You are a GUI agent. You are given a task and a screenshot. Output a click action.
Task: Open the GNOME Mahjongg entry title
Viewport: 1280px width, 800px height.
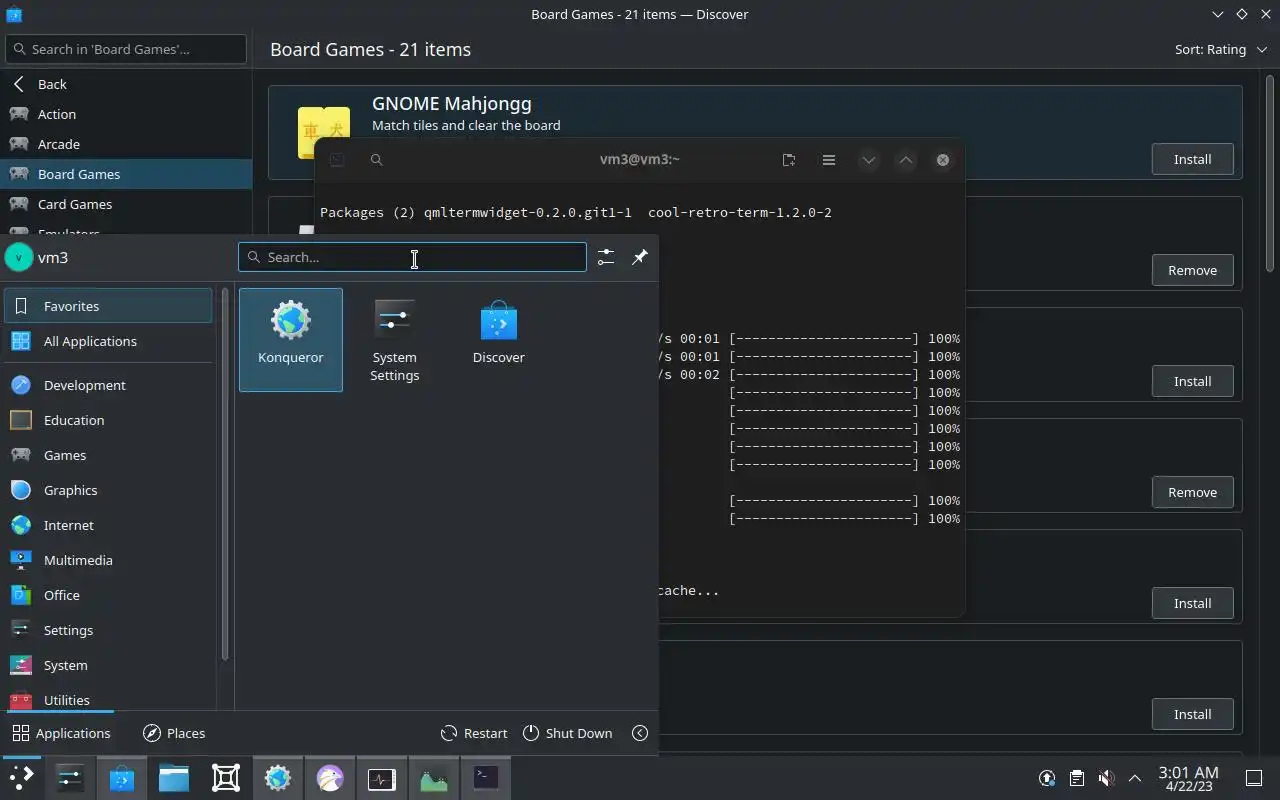[452, 103]
